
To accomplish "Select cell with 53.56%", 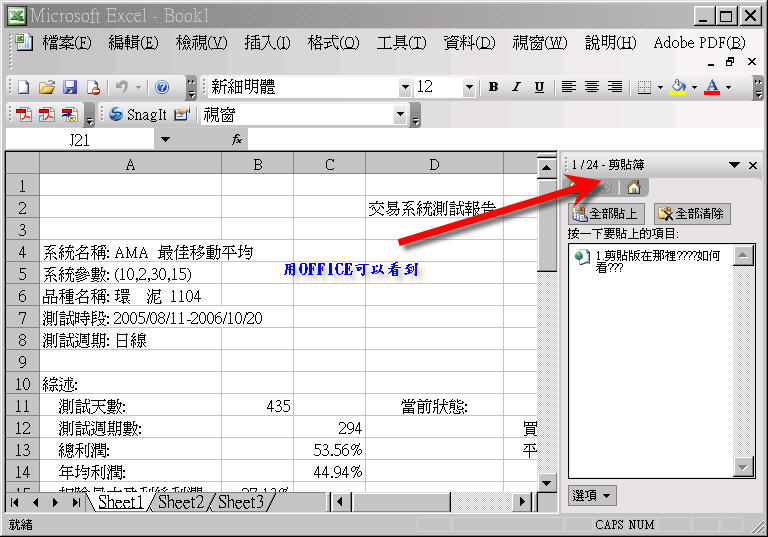I will (x=330, y=450).
